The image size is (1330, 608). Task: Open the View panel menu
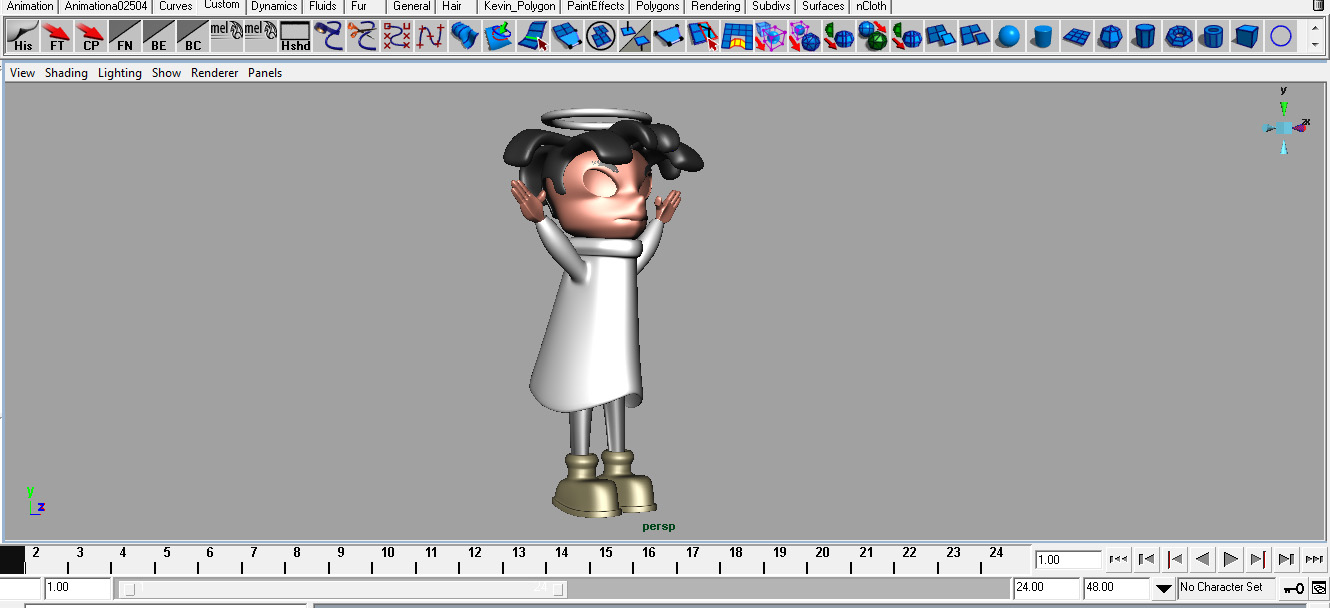[x=22, y=73]
